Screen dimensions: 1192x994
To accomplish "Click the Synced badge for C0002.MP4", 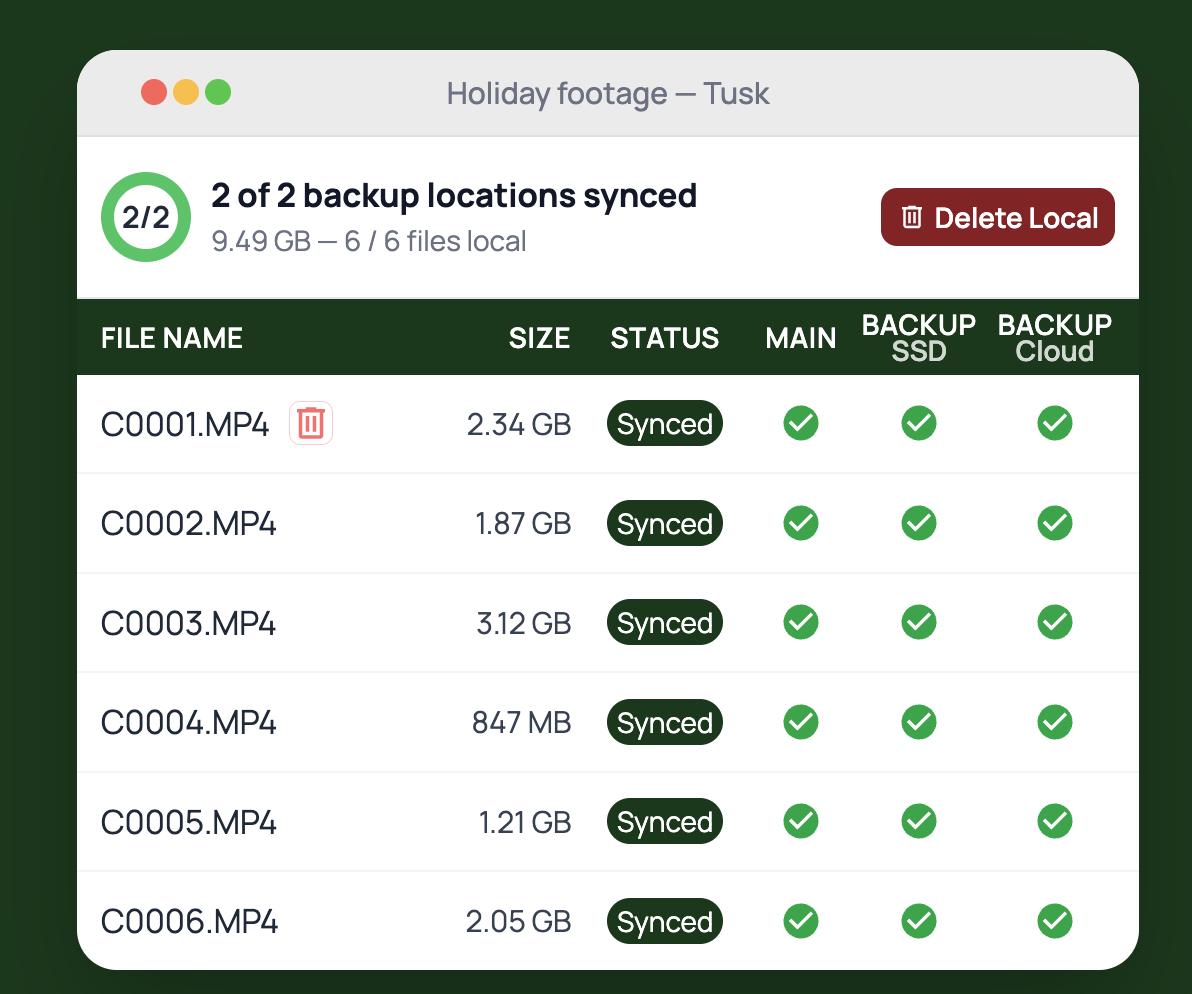I will tap(664, 523).
